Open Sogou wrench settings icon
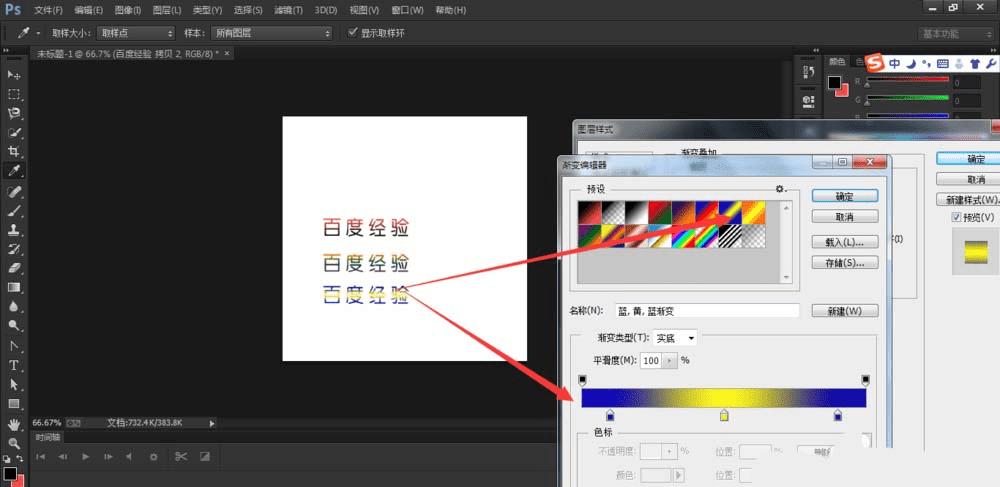This screenshot has width=1000, height=487. point(991,63)
